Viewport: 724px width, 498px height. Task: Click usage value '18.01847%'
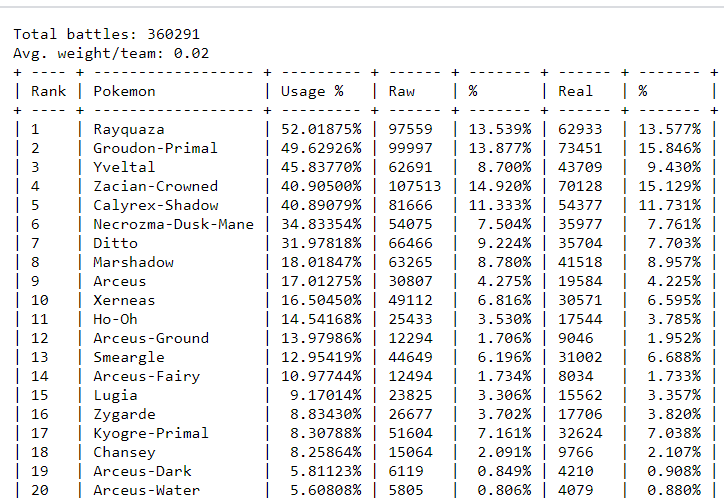321,262
